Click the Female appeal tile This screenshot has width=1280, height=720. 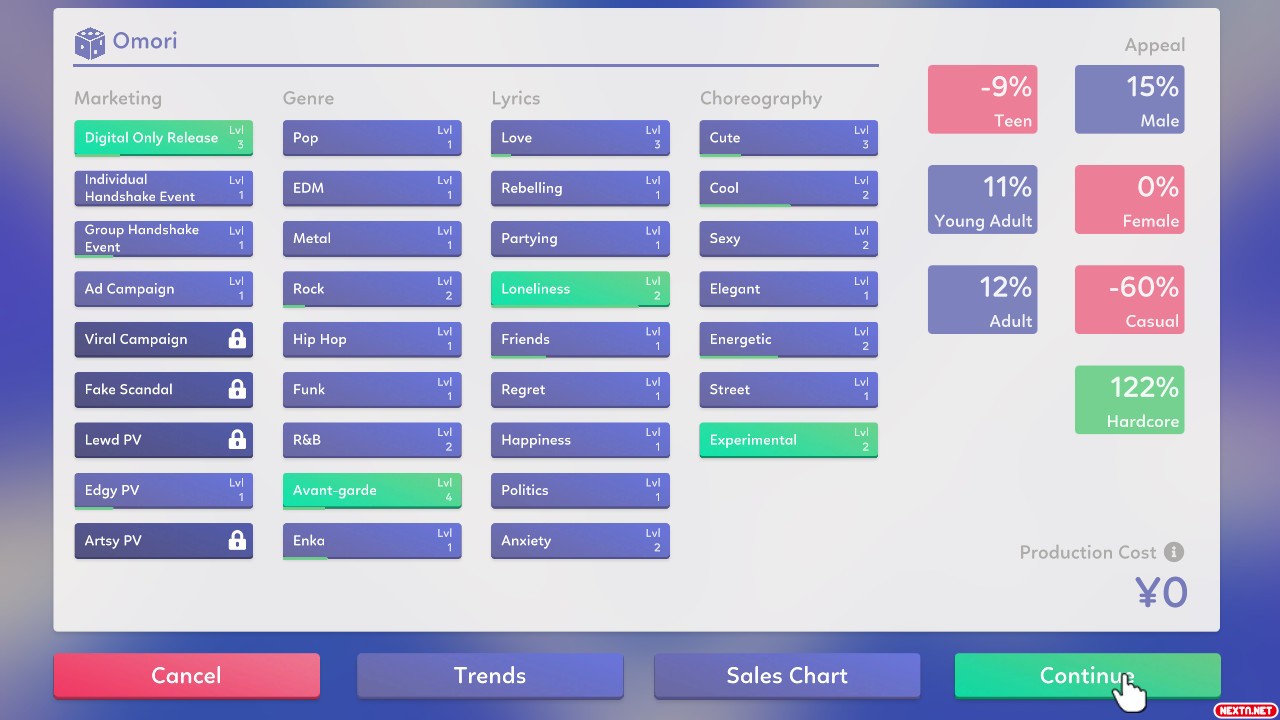1130,200
